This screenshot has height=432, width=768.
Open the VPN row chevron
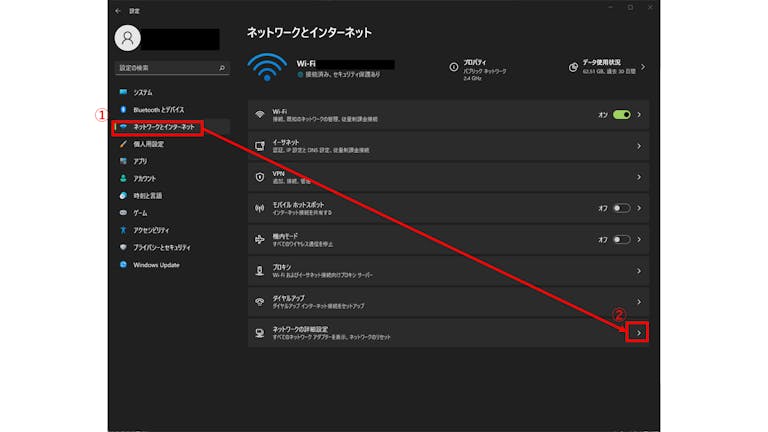point(639,177)
